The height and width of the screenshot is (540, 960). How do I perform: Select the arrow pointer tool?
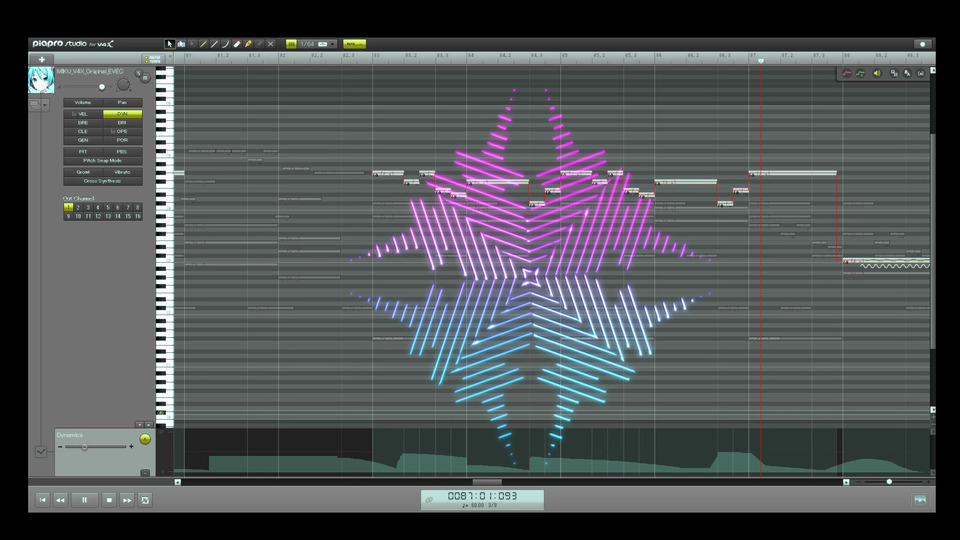coord(170,44)
